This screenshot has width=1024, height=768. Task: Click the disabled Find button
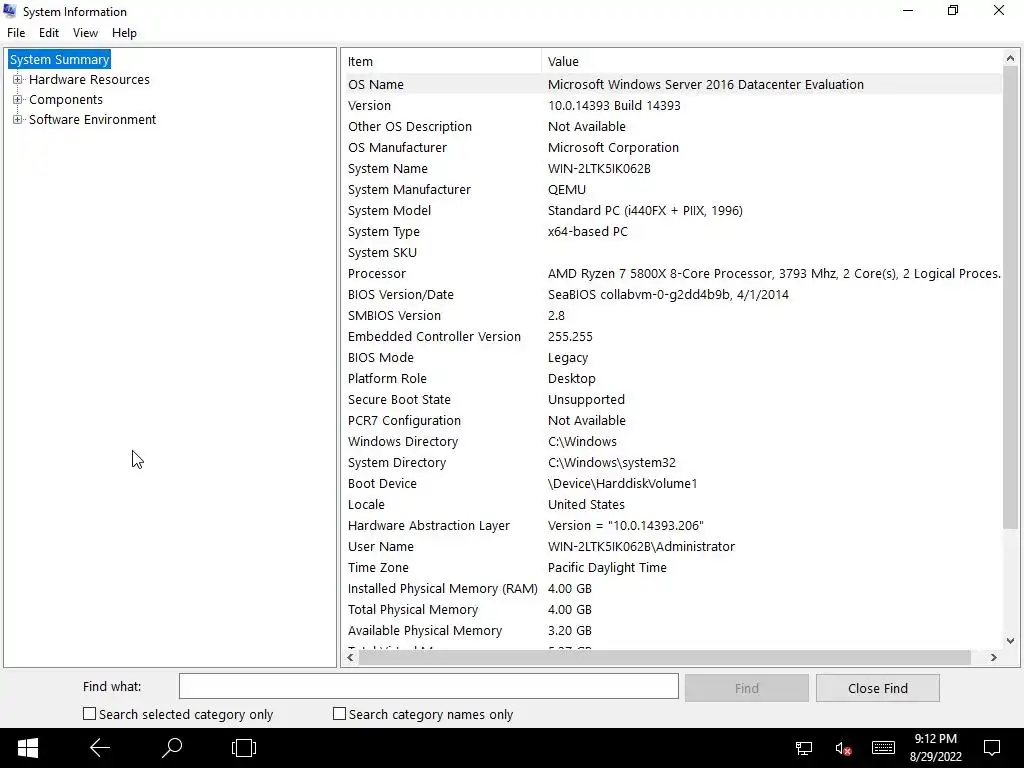[x=746, y=688]
